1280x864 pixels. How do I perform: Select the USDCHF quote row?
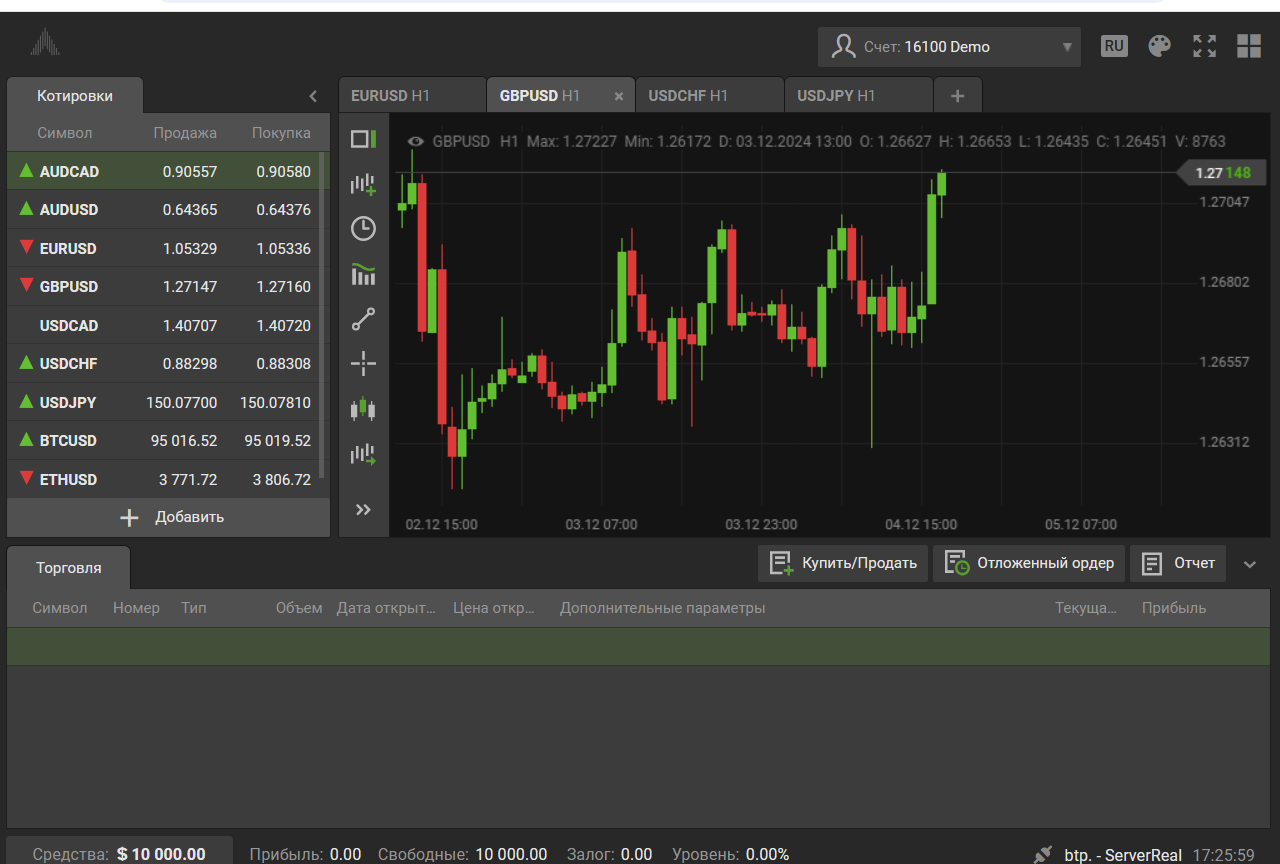(163, 364)
